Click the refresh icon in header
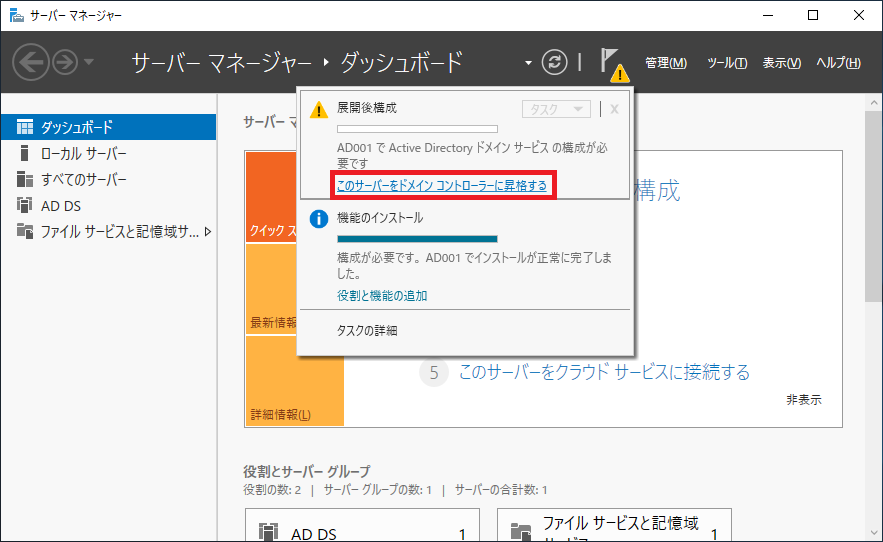 coord(554,62)
